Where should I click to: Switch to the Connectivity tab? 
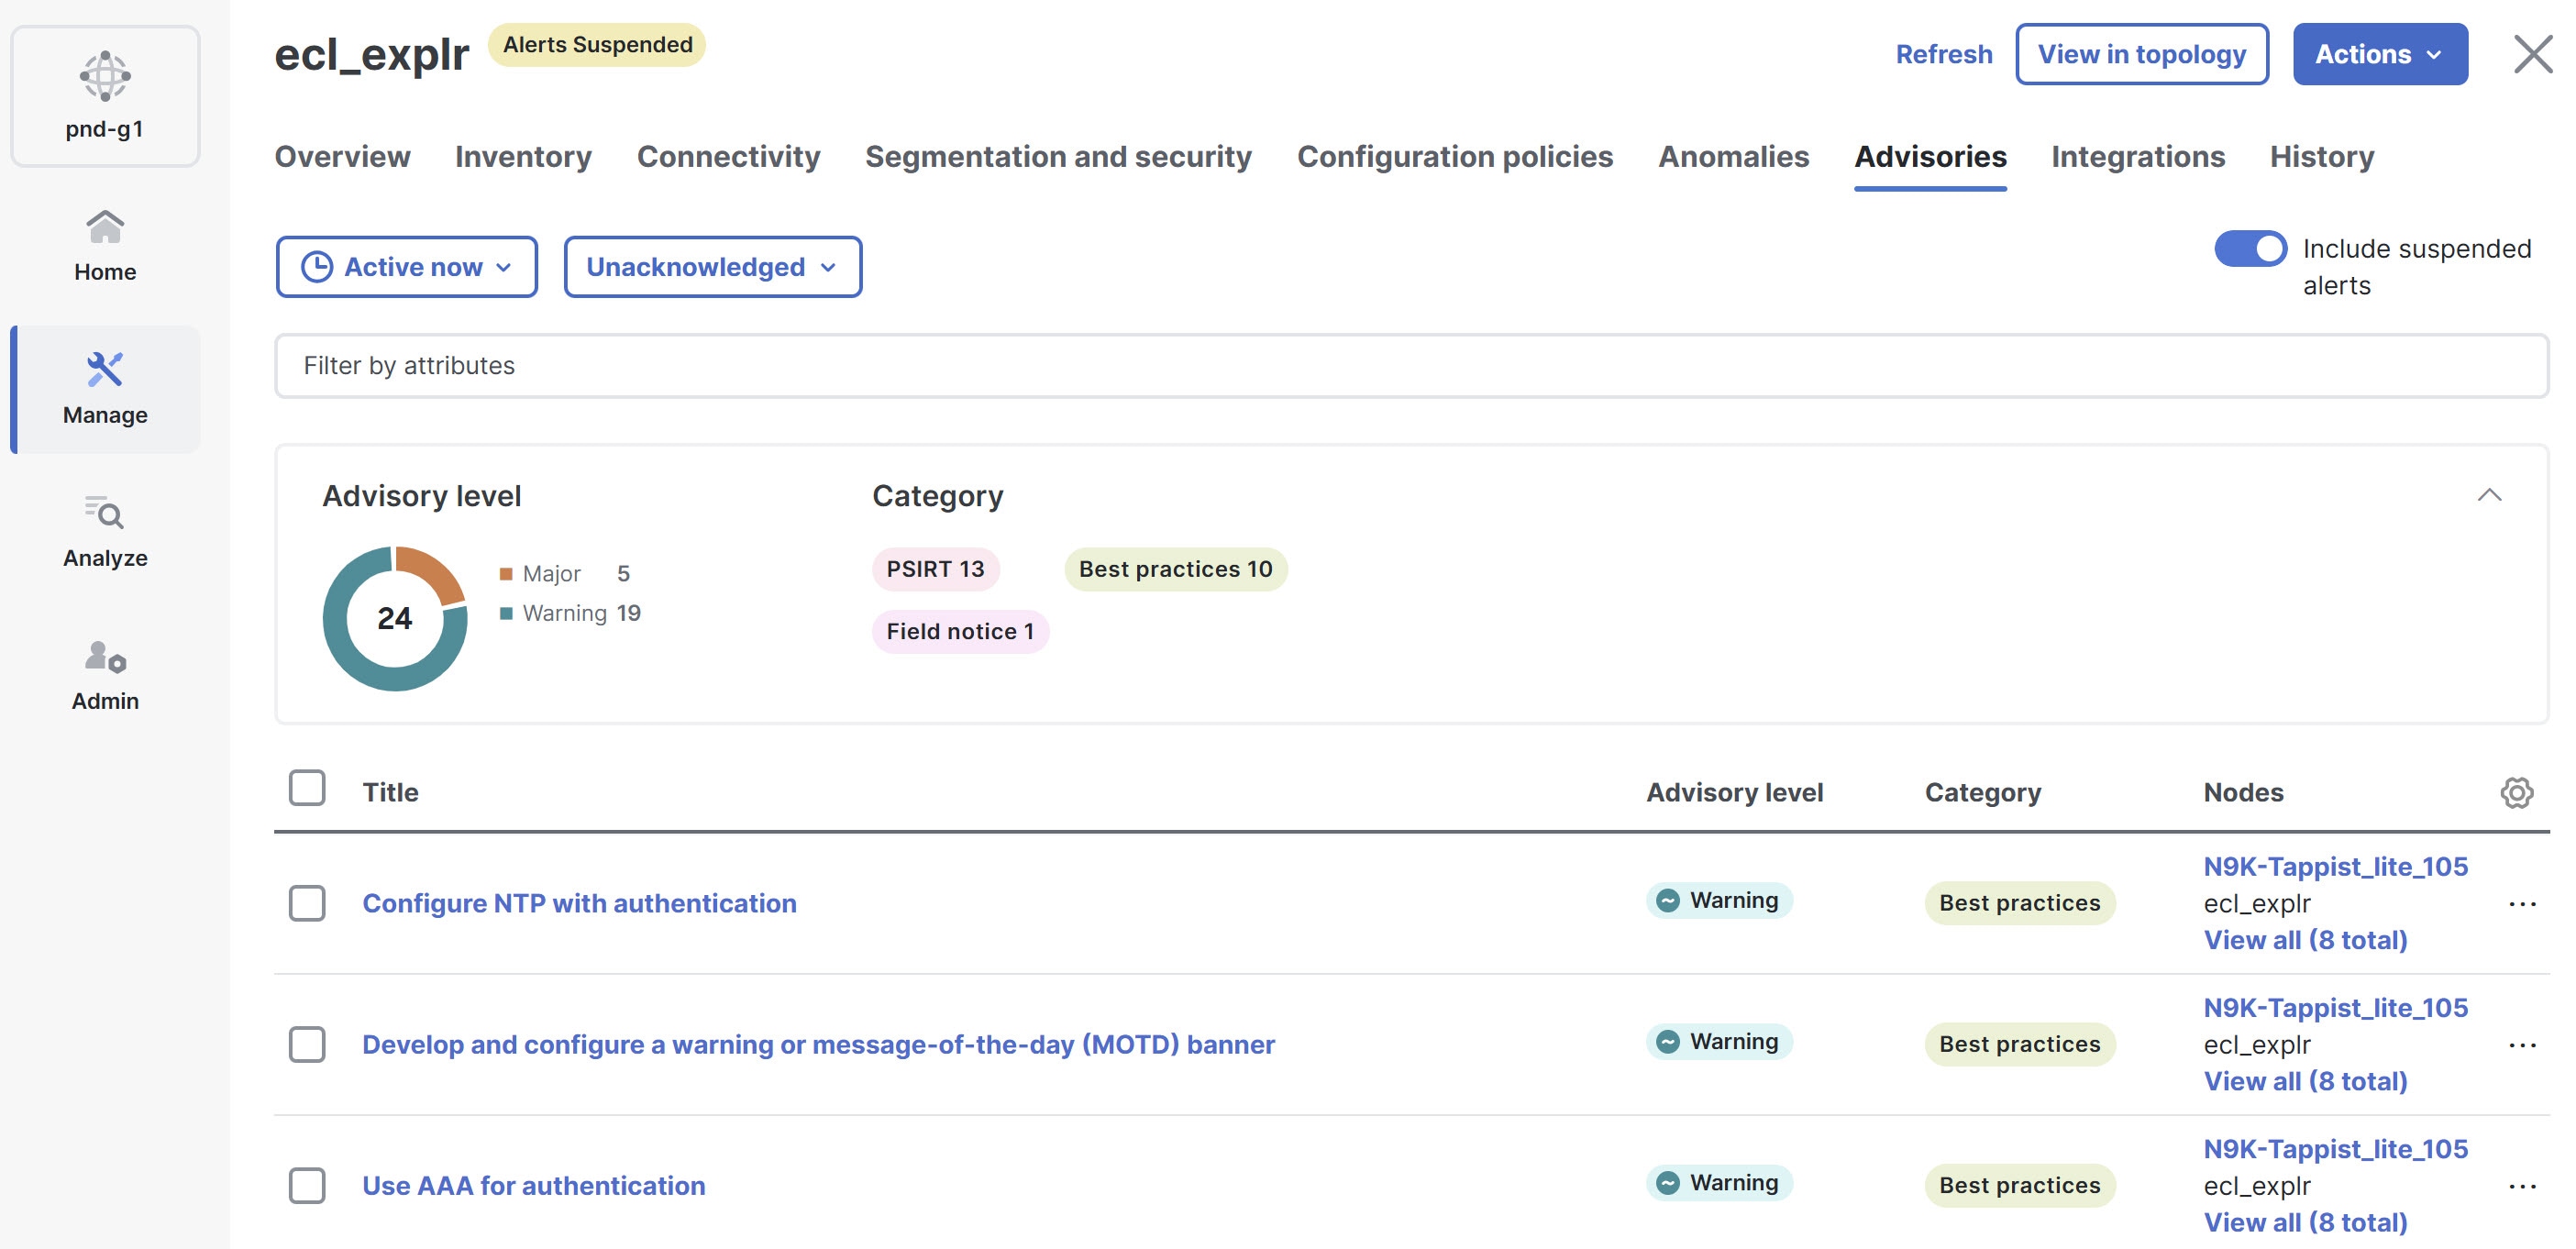pos(728,156)
